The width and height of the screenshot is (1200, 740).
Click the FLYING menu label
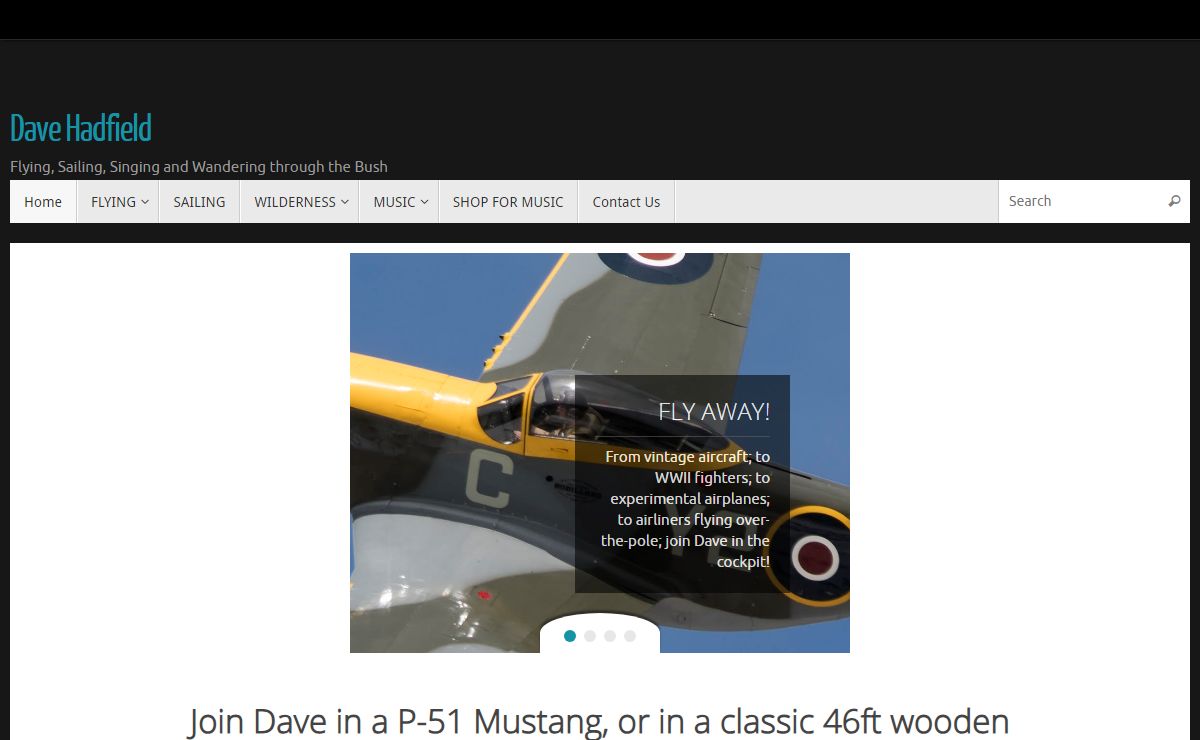(x=113, y=202)
